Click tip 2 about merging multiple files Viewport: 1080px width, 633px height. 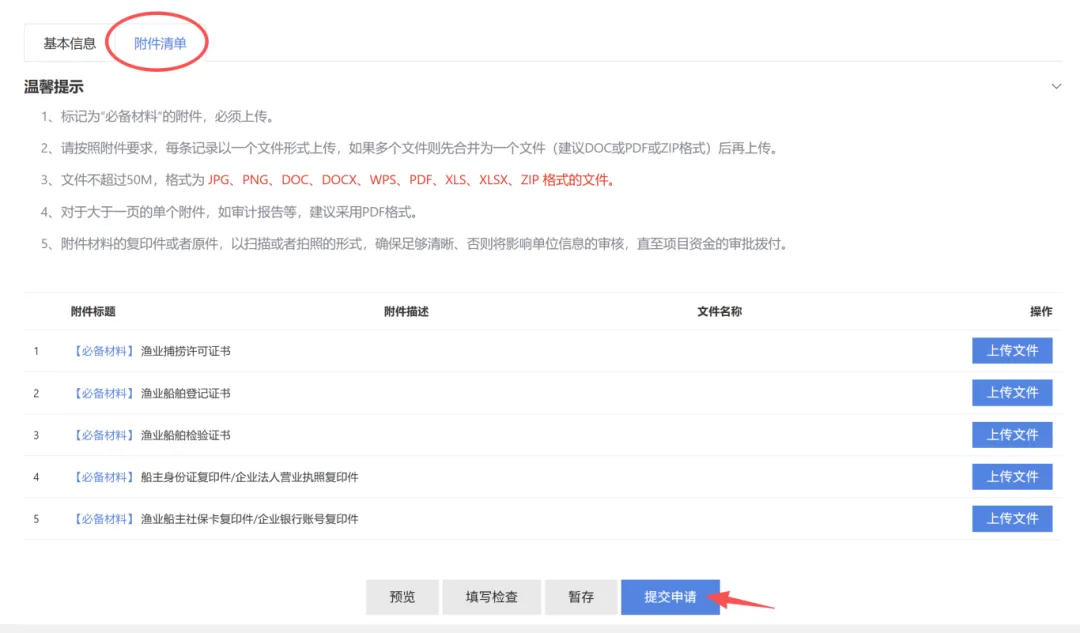pyautogui.click(x=411, y=148)
